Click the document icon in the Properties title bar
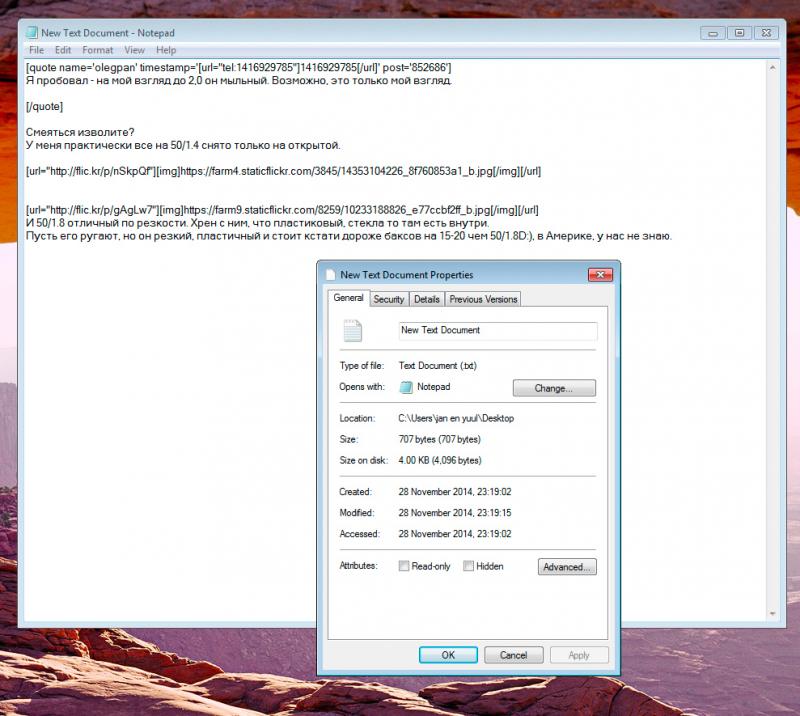 pos(331,275)
